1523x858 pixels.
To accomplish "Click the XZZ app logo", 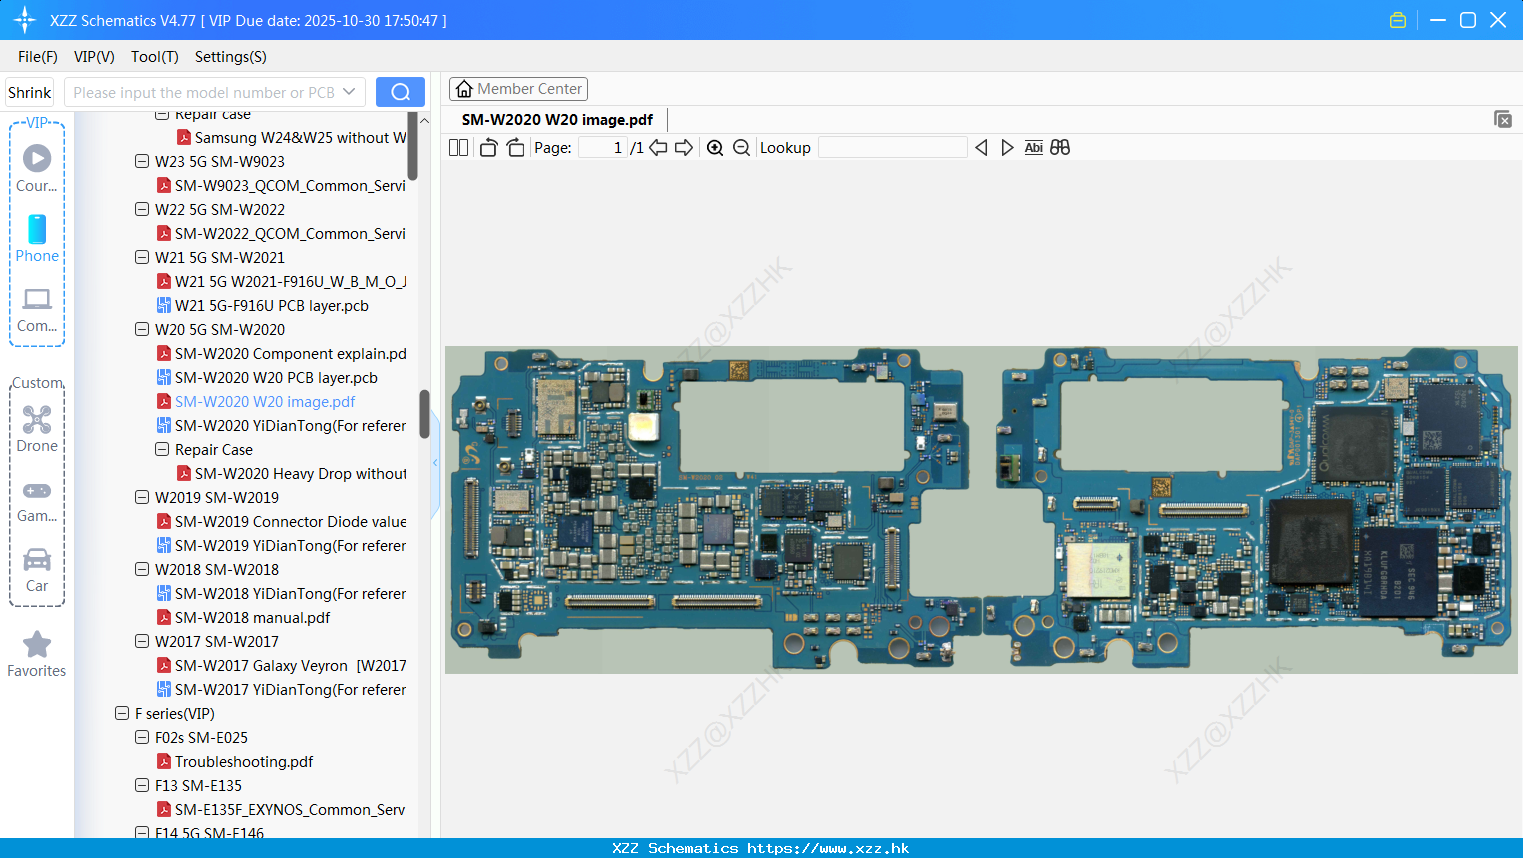I will click(x=25, y=20).
